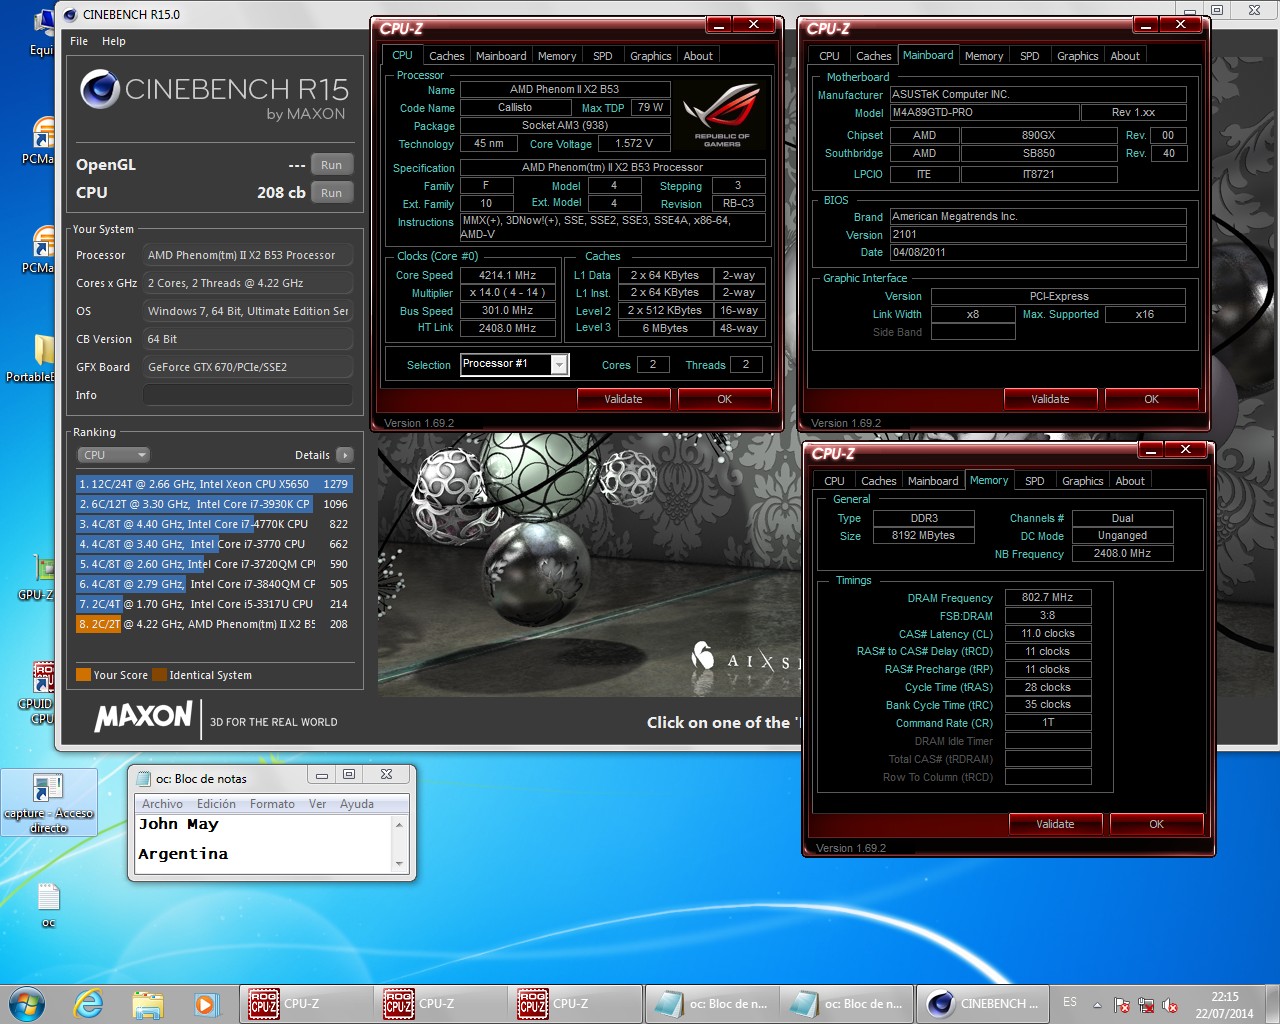Screen dimensions: 1280x1024
Task: Click Validate in the CPU tab window
Action: [x=623, y=399]
